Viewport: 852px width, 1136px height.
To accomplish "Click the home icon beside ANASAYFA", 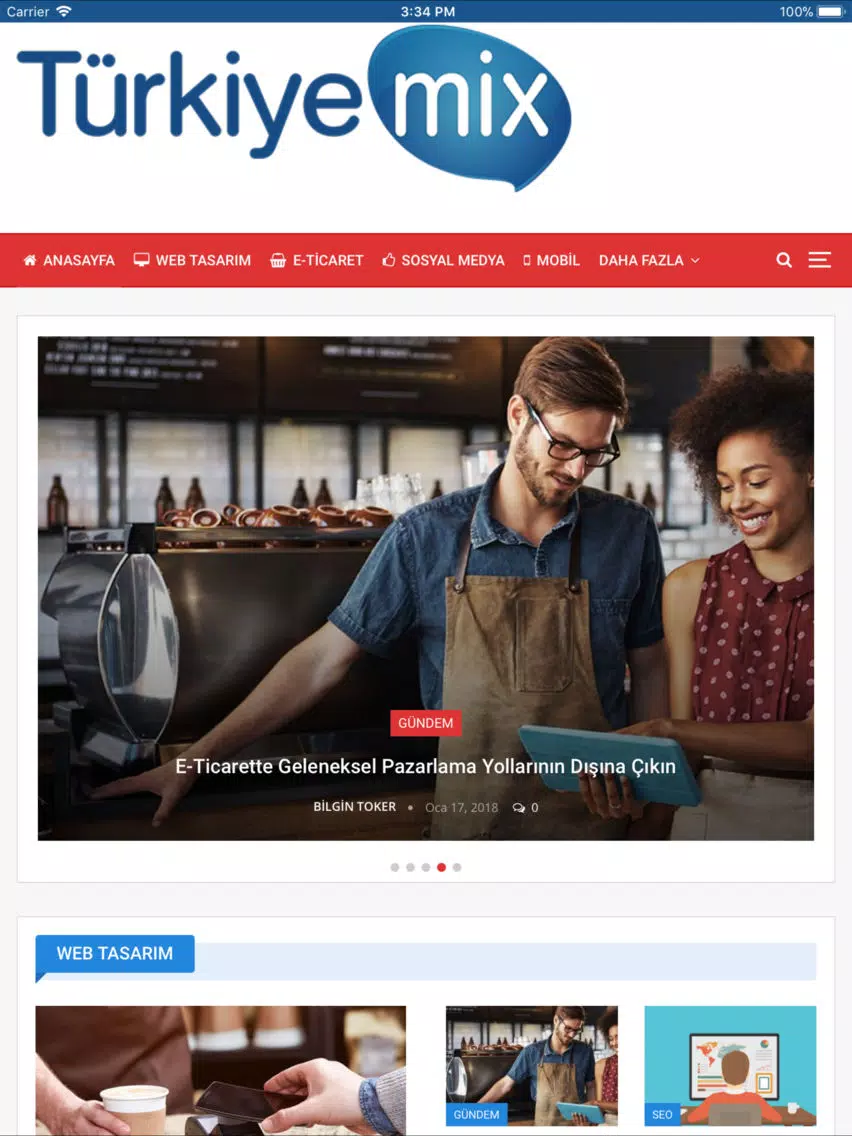I will [x=30, y=260].
